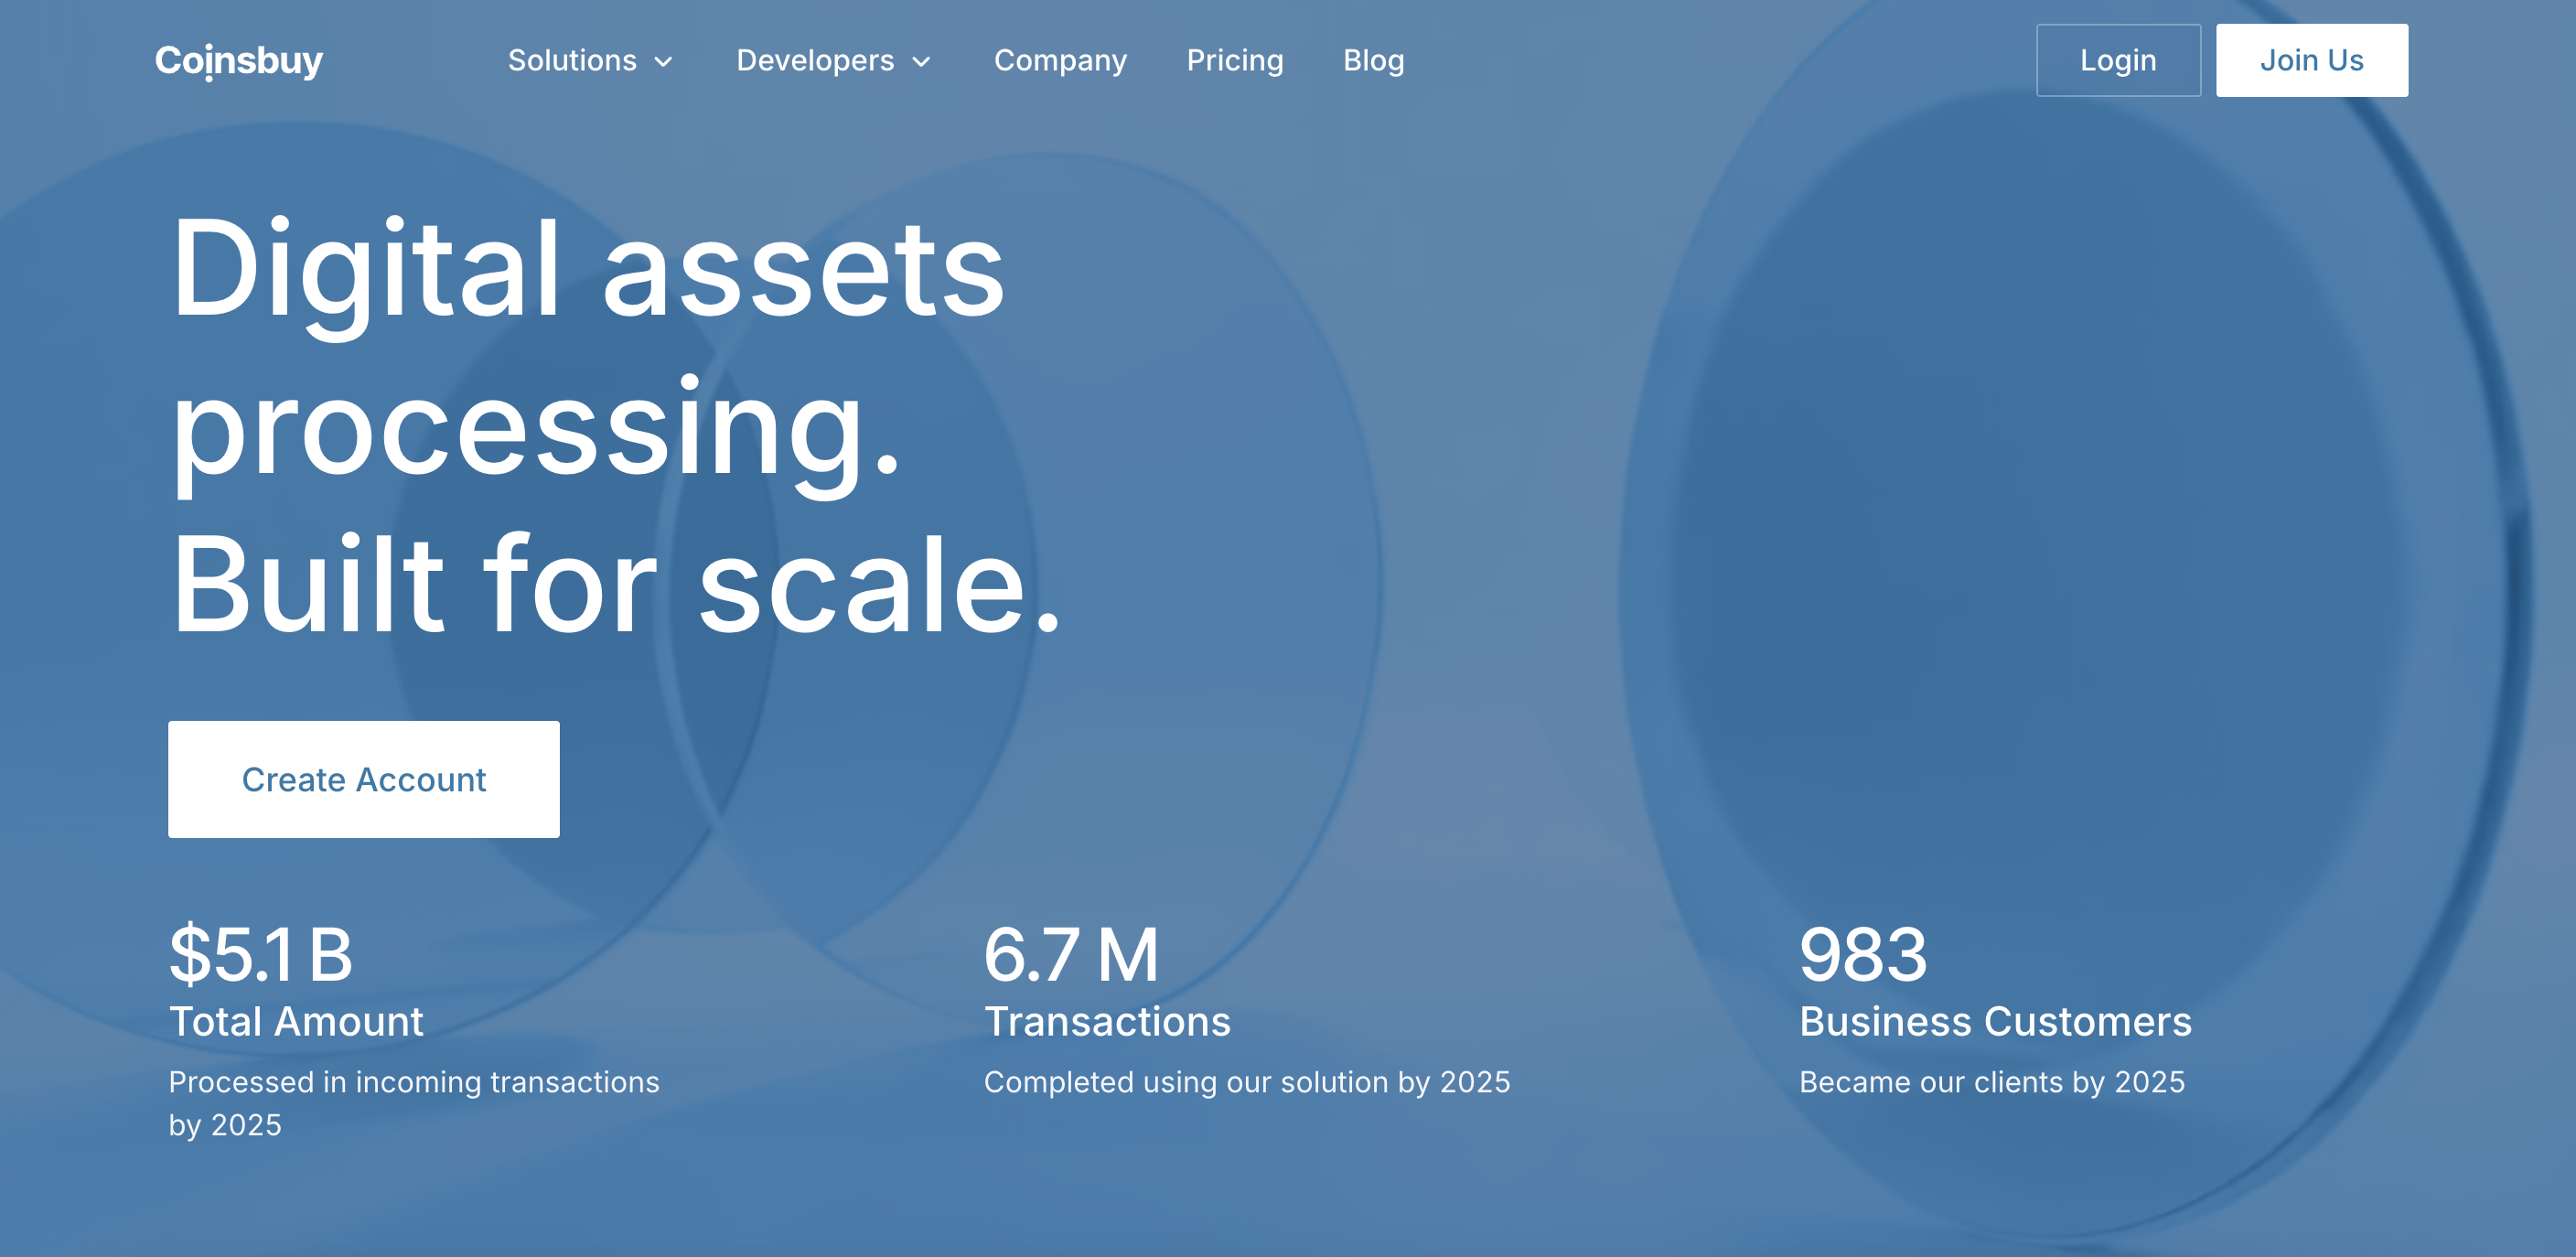Click 'Completed using our solution by 2025' text
This screenshot has height=1257, width=2576.
point(1248,1081)
